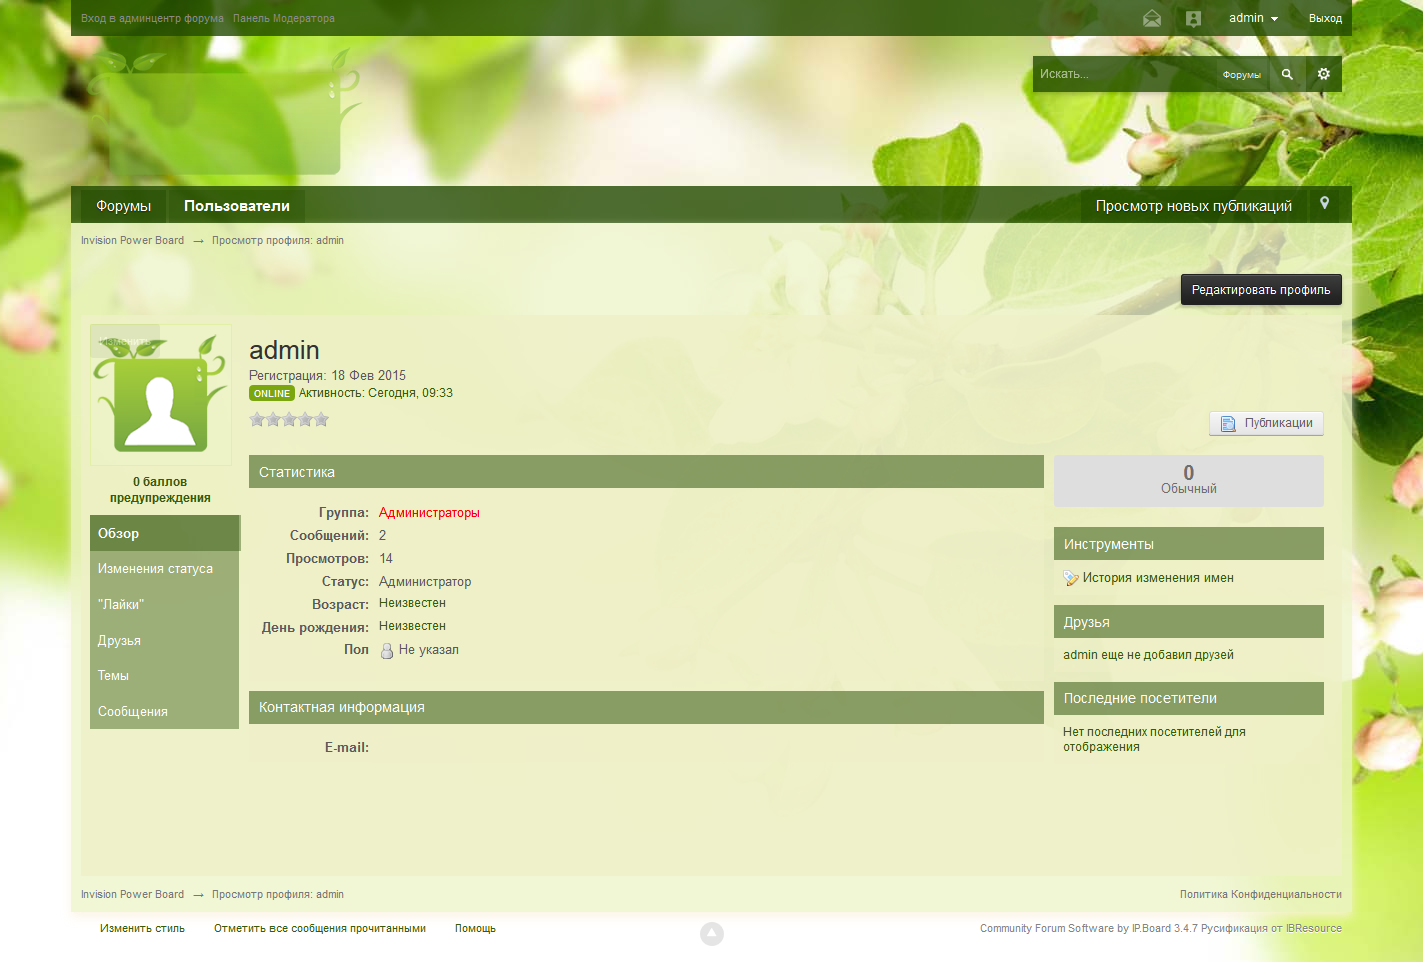Open the Администраторы group link

429,513
